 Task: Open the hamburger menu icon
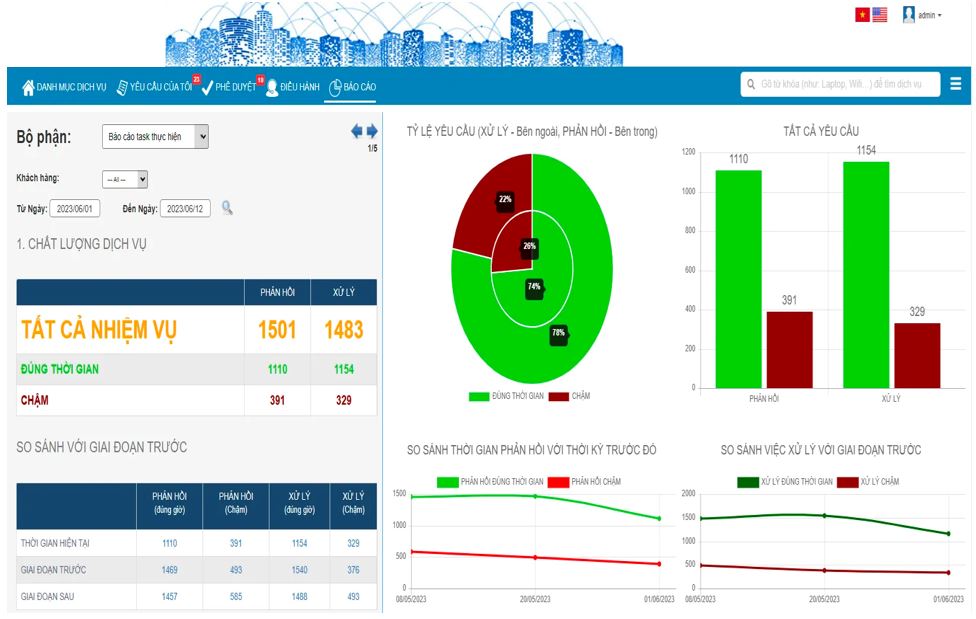coord(956,85)
